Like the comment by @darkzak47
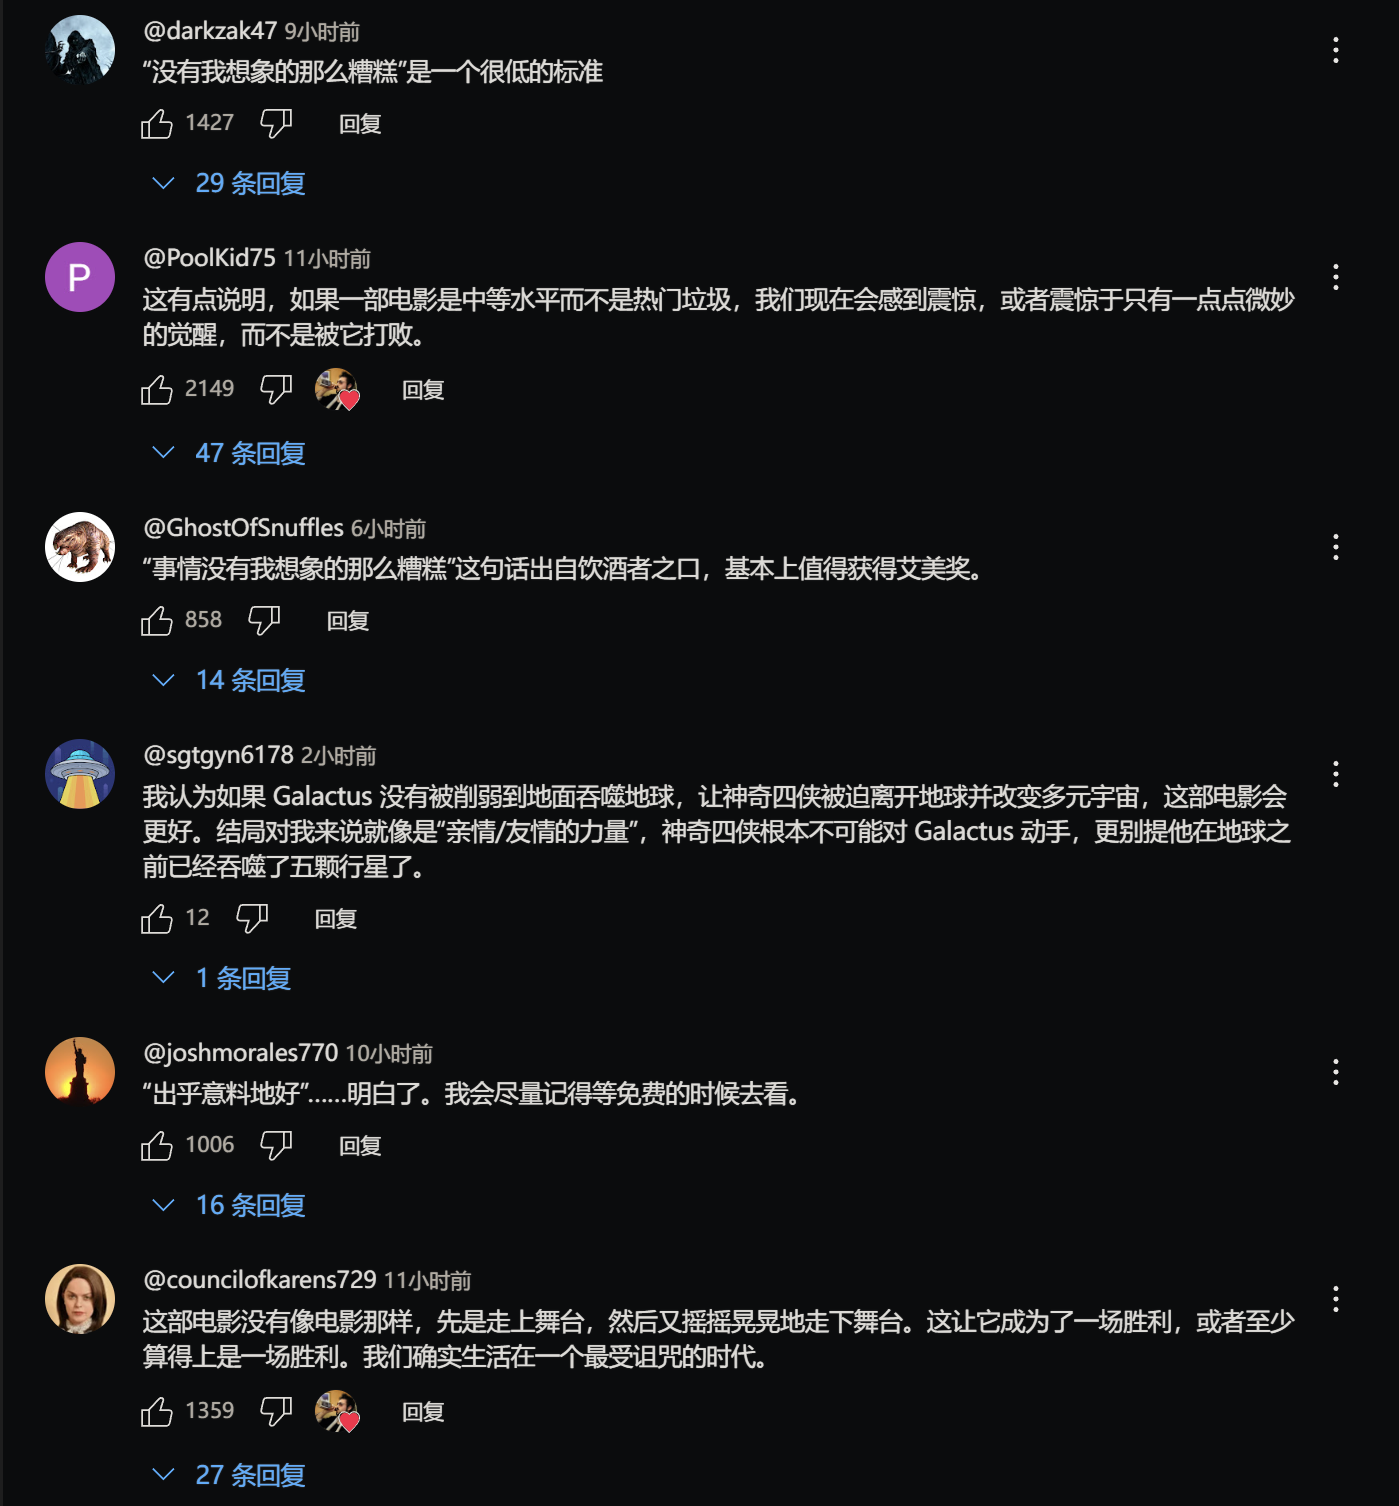This screenshot has height=1506, width=1399. pos(157,124)
